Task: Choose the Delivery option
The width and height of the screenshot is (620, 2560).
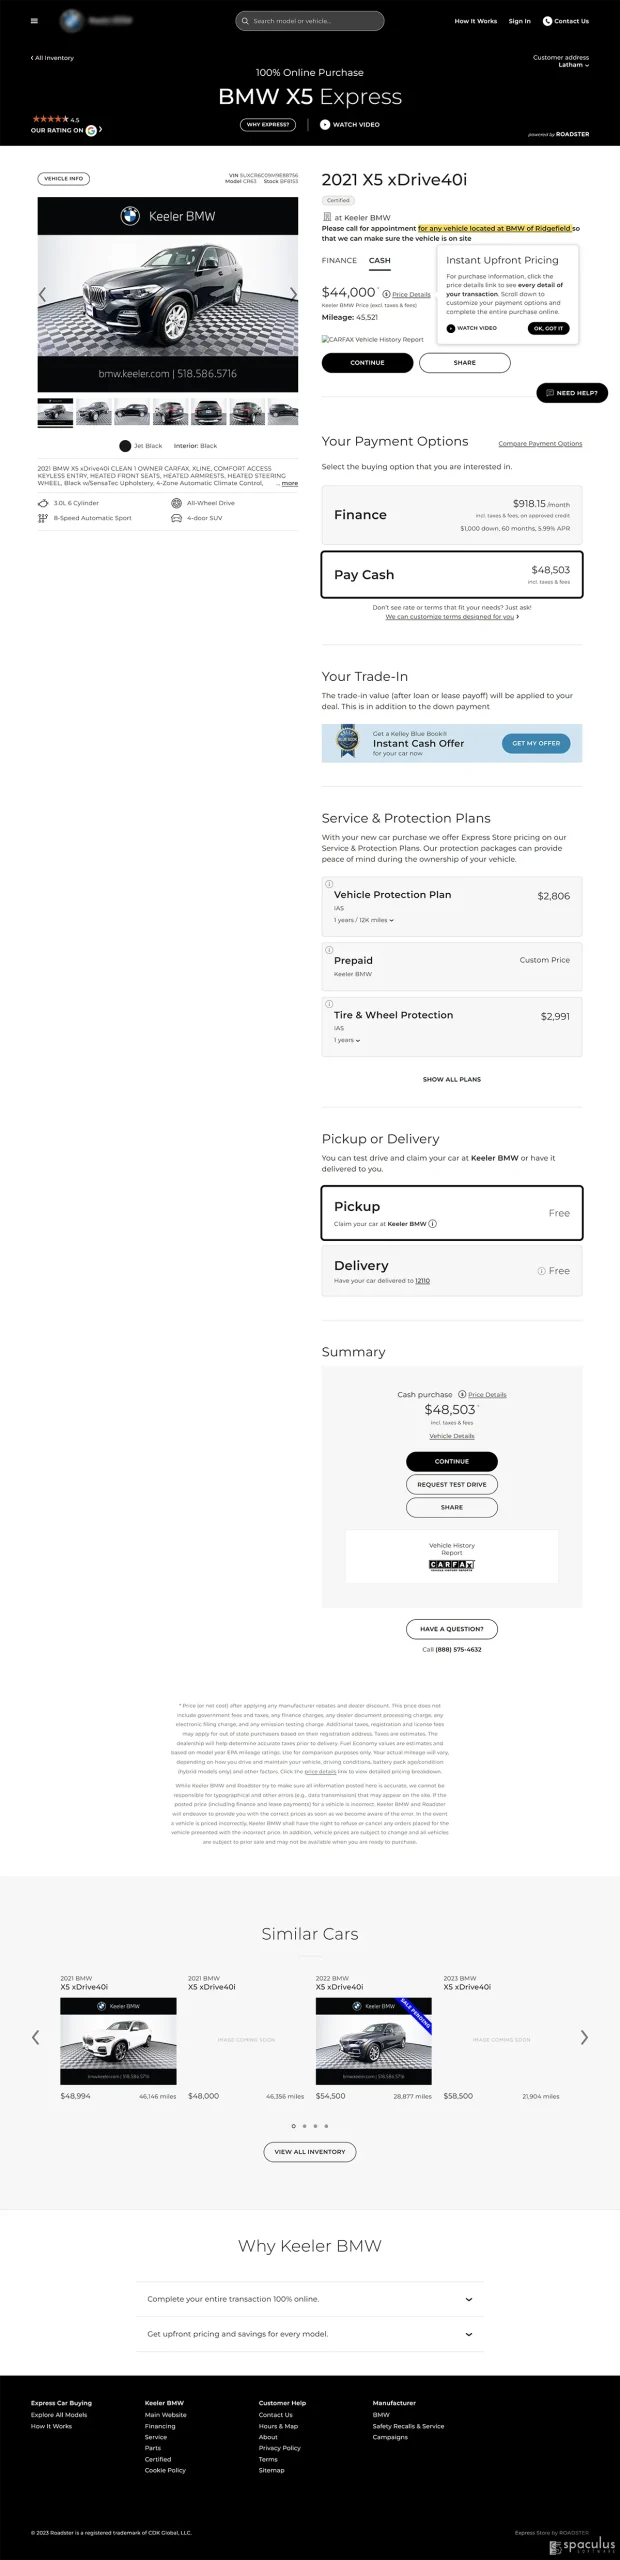Action: (x=452, y=1270)
